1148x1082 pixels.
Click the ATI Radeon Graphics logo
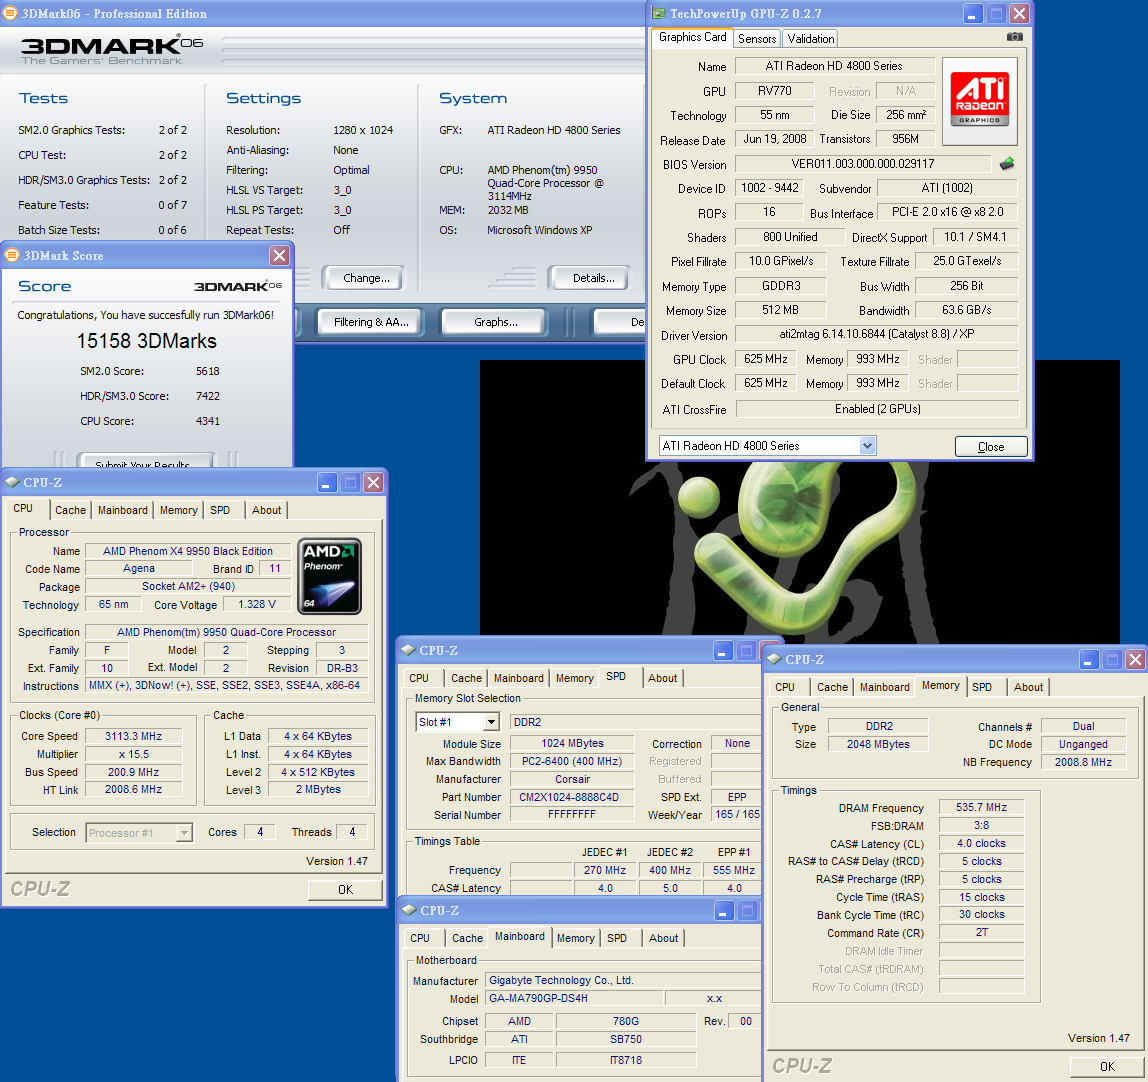[x=980, y=98]
